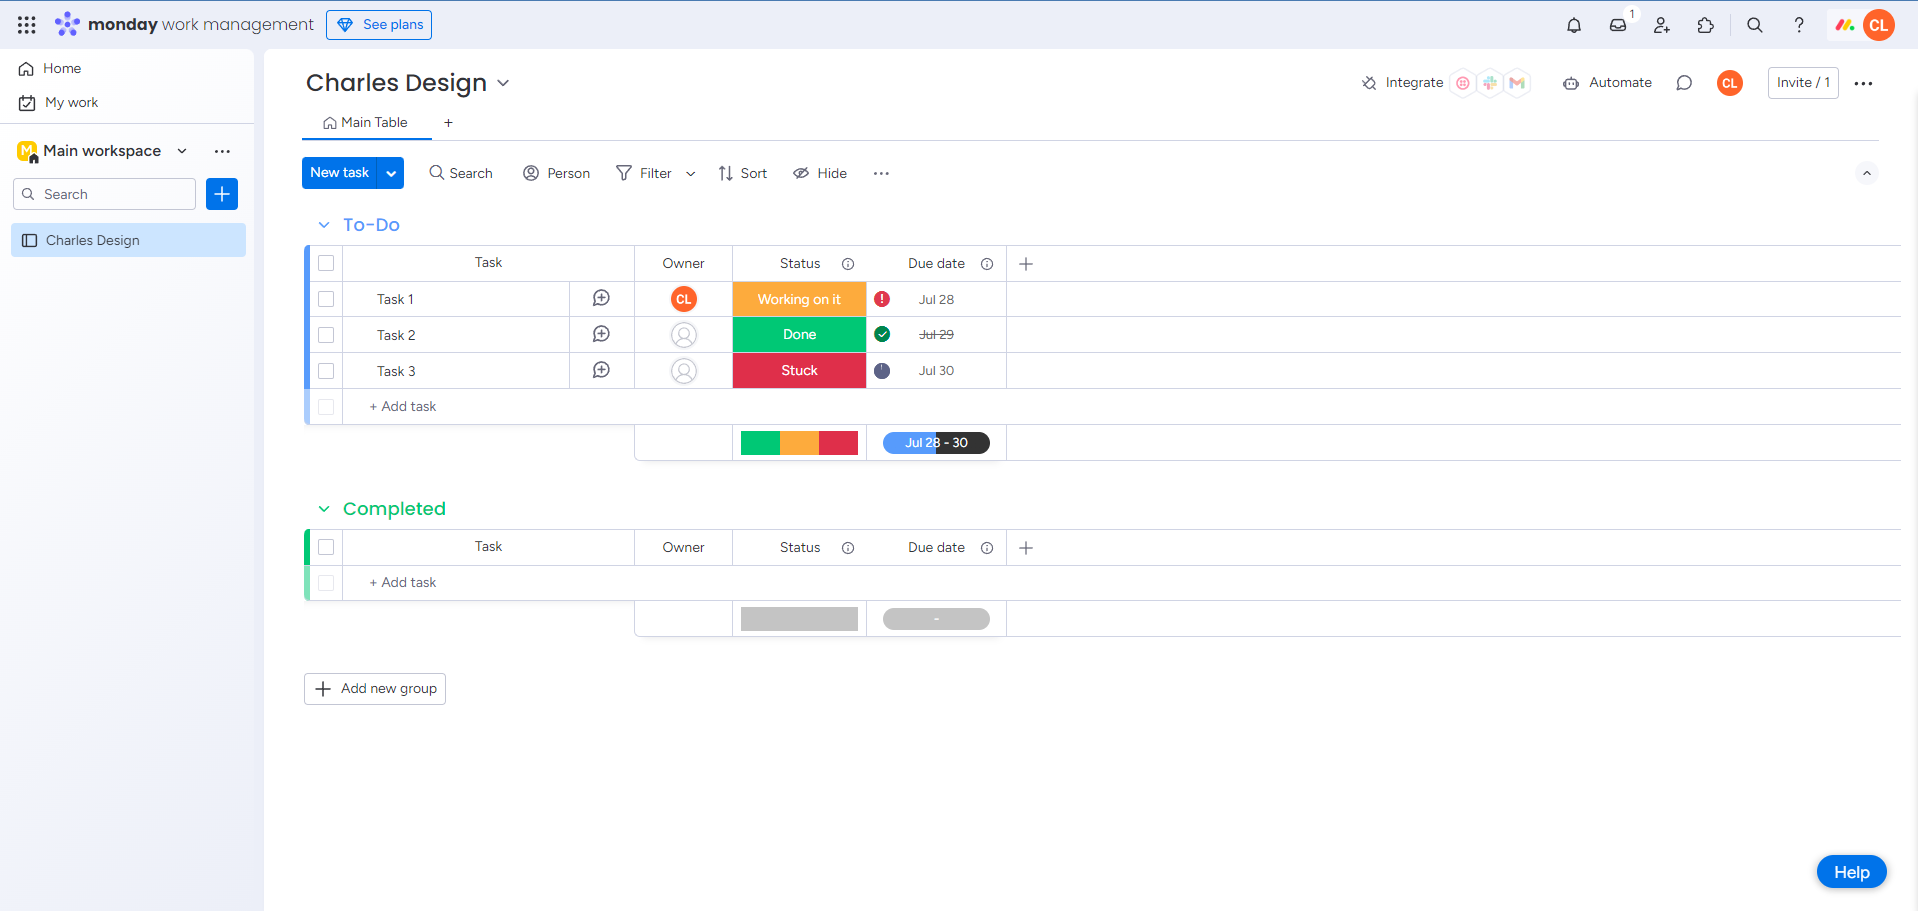Check the Task 1 checkbox

tap(326, 299)
